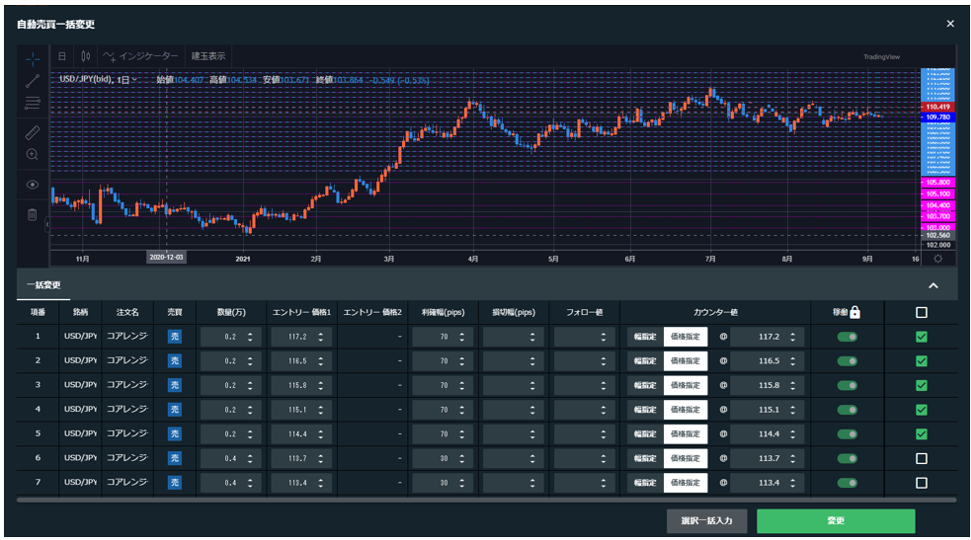Adjust counter value stepper 113.7
The image size is (971, 540).
click(x=793, y=458)
